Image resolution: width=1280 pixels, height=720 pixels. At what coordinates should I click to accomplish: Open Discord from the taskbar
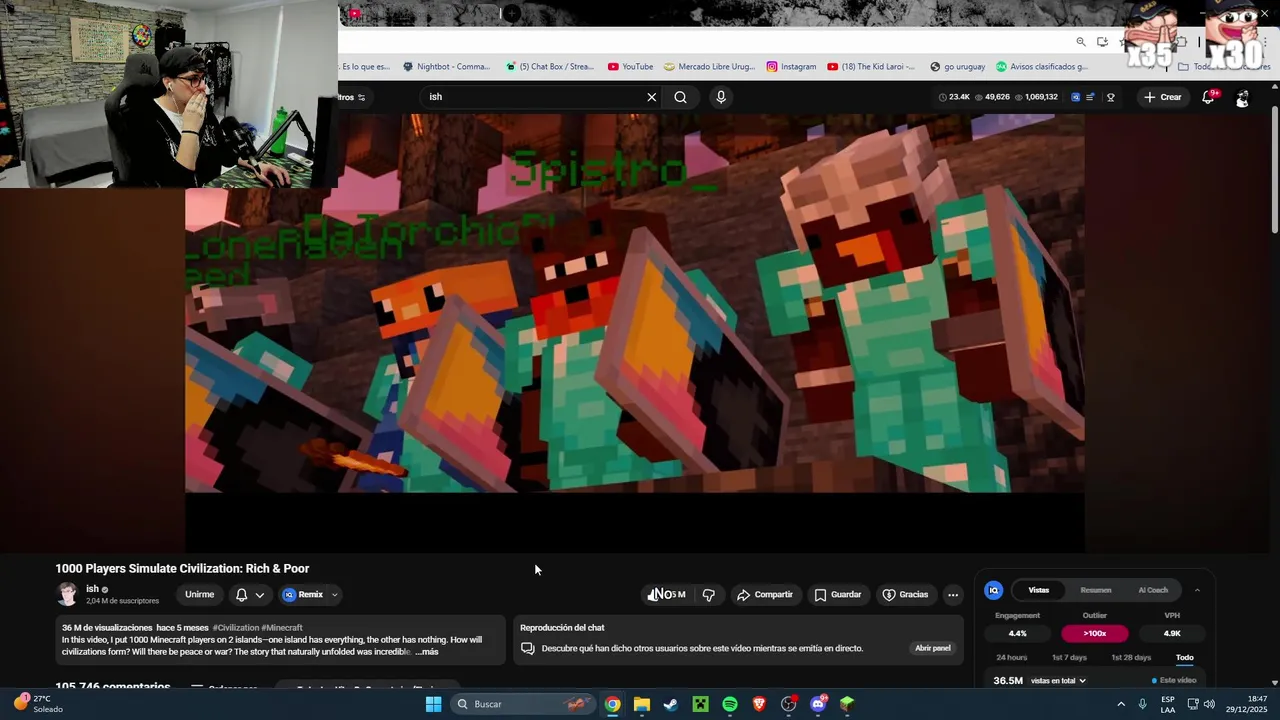818,704
